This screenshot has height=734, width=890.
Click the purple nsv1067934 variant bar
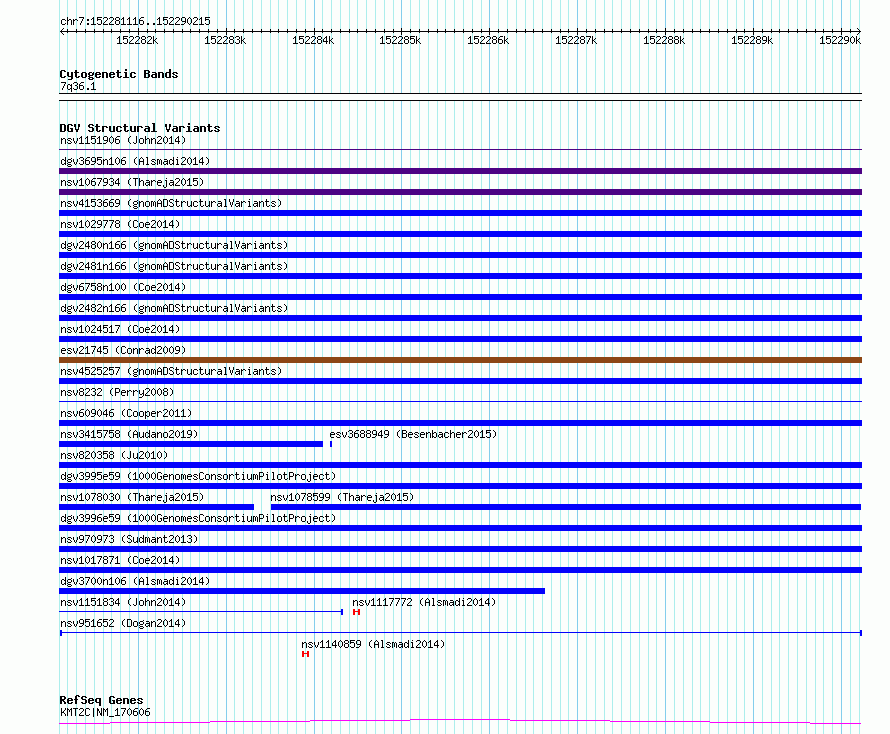[460, 192]
